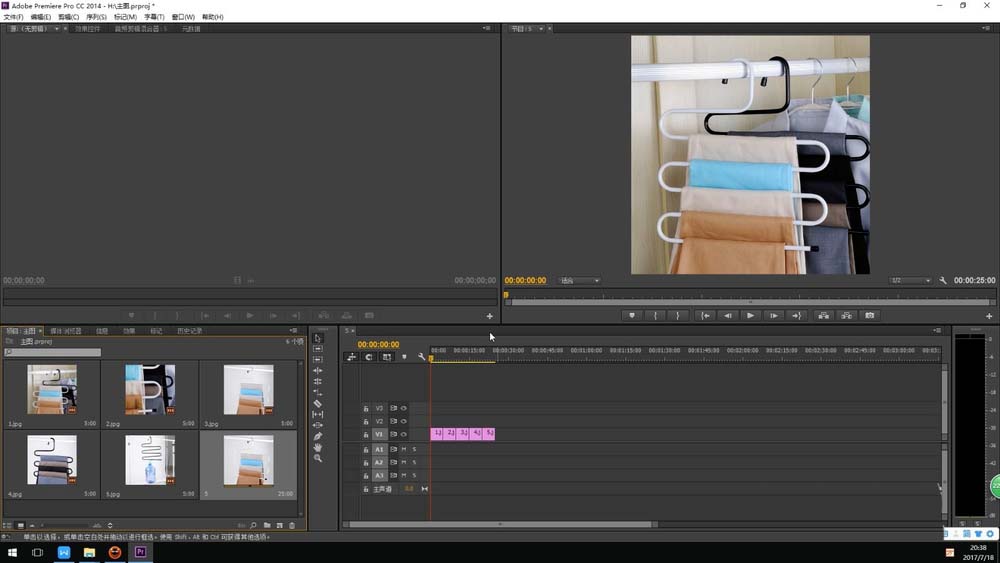Choose the Zoom tool in the tools panel

(318, 458)
